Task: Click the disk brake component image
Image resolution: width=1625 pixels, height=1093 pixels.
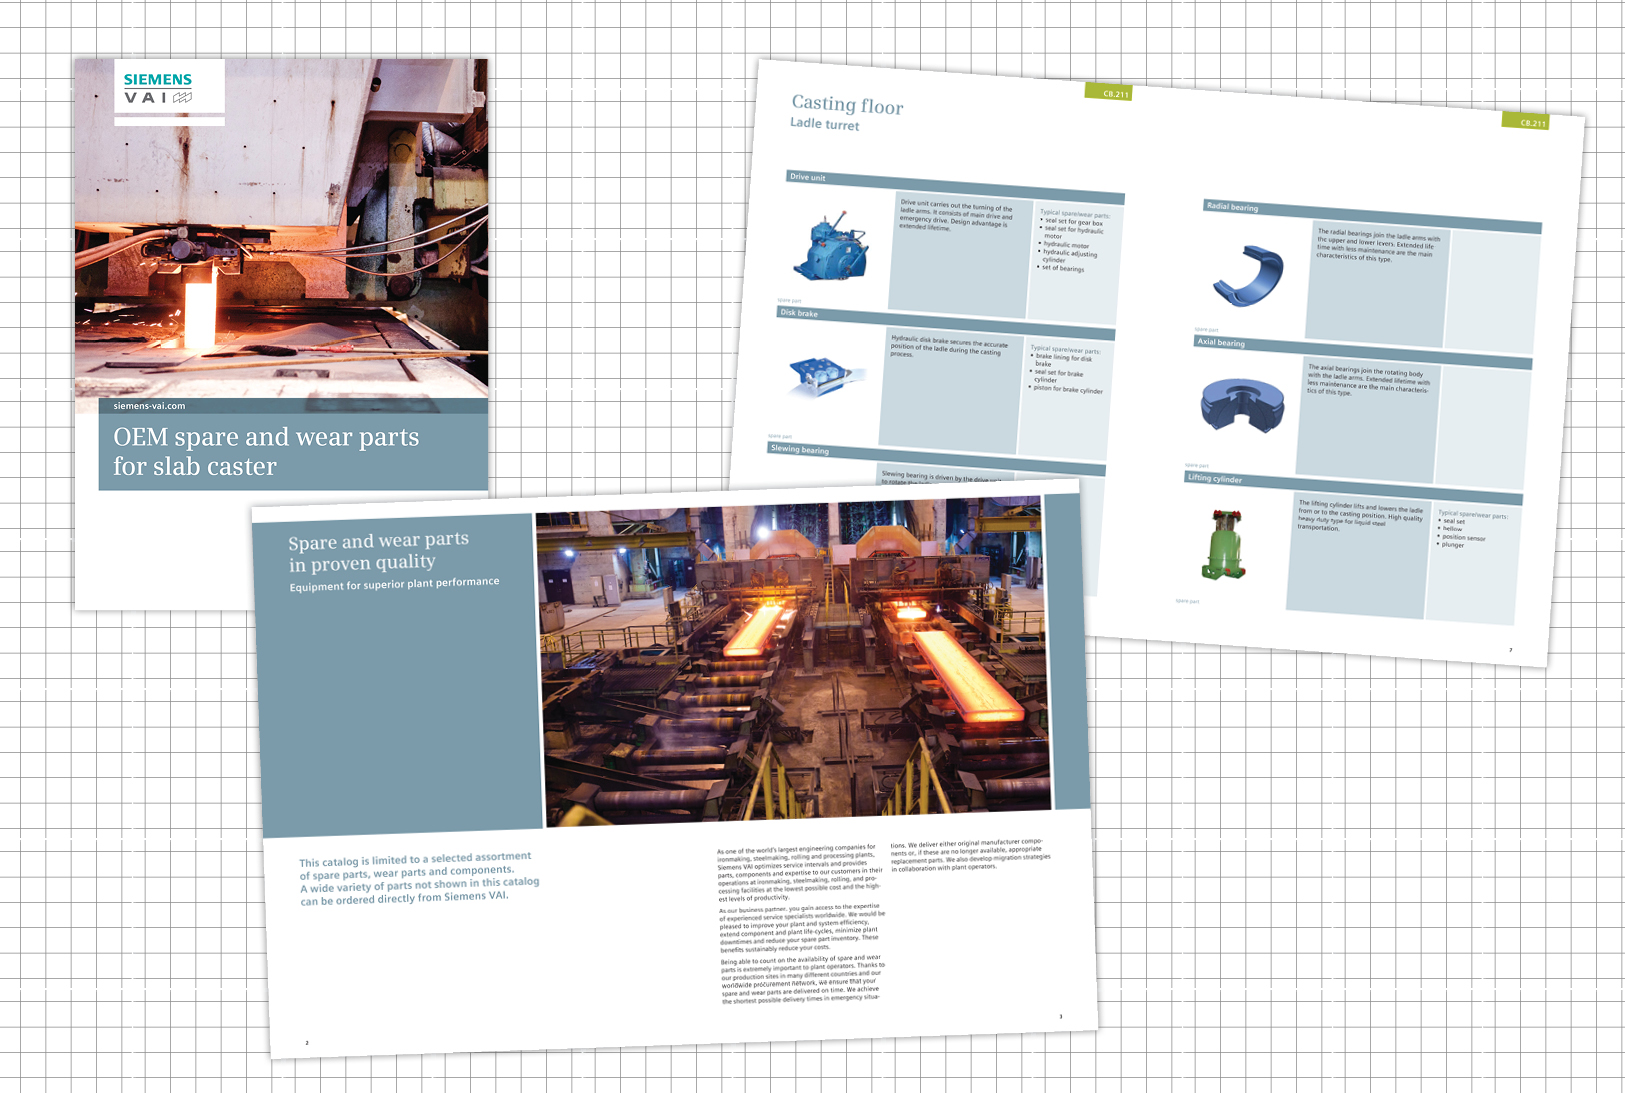Action: (x=826, y=375)
